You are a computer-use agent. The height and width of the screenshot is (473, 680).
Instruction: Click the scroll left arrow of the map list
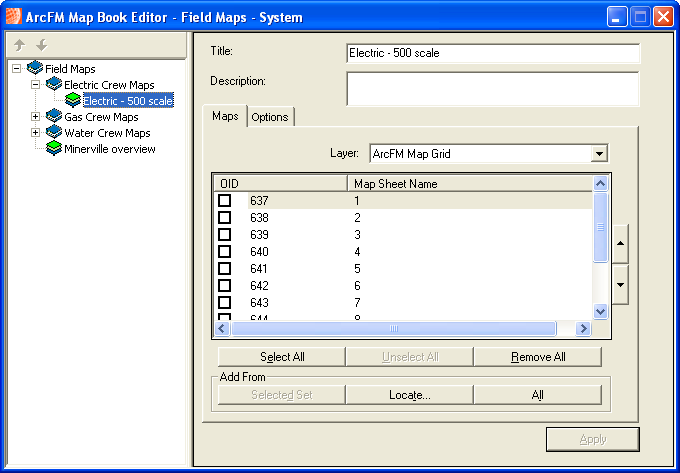click(x=222, y=329)
